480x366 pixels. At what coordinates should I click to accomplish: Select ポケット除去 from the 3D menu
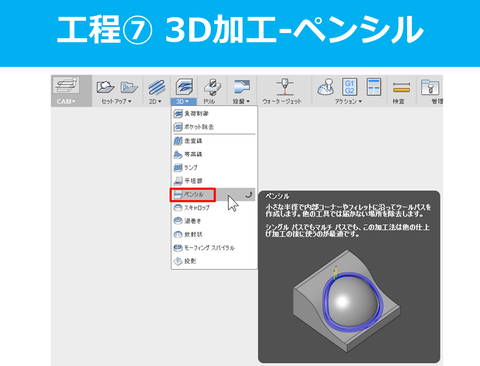click(x=214, y=127)
